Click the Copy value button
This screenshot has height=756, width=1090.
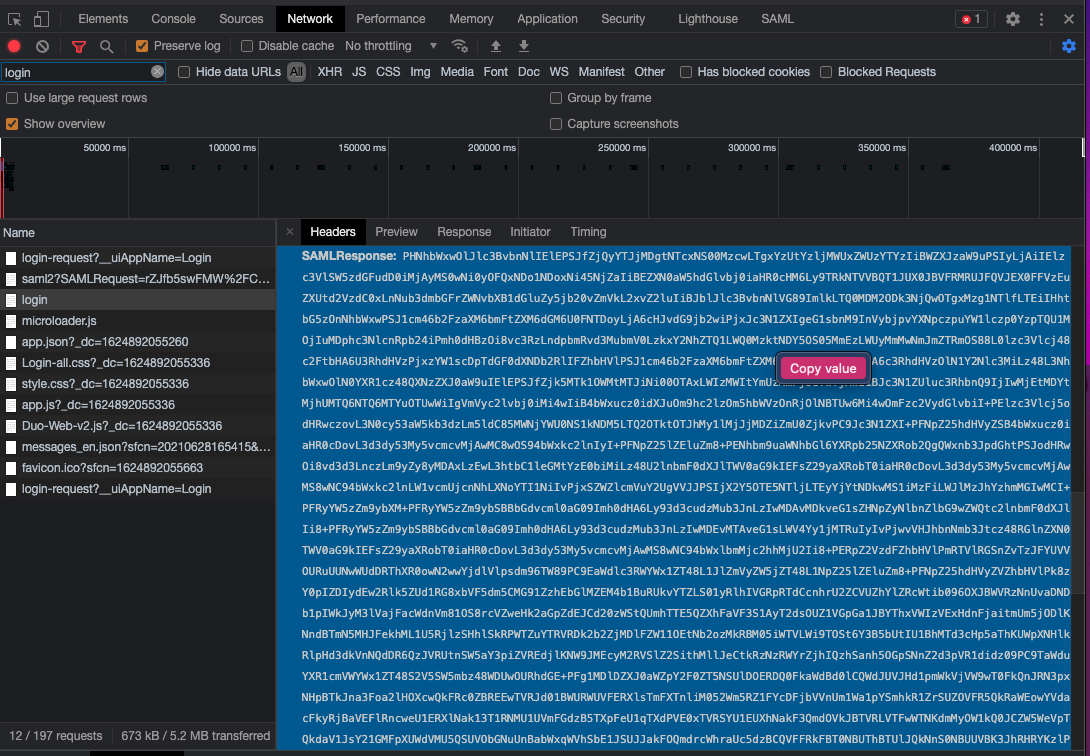tap(823, 368)
